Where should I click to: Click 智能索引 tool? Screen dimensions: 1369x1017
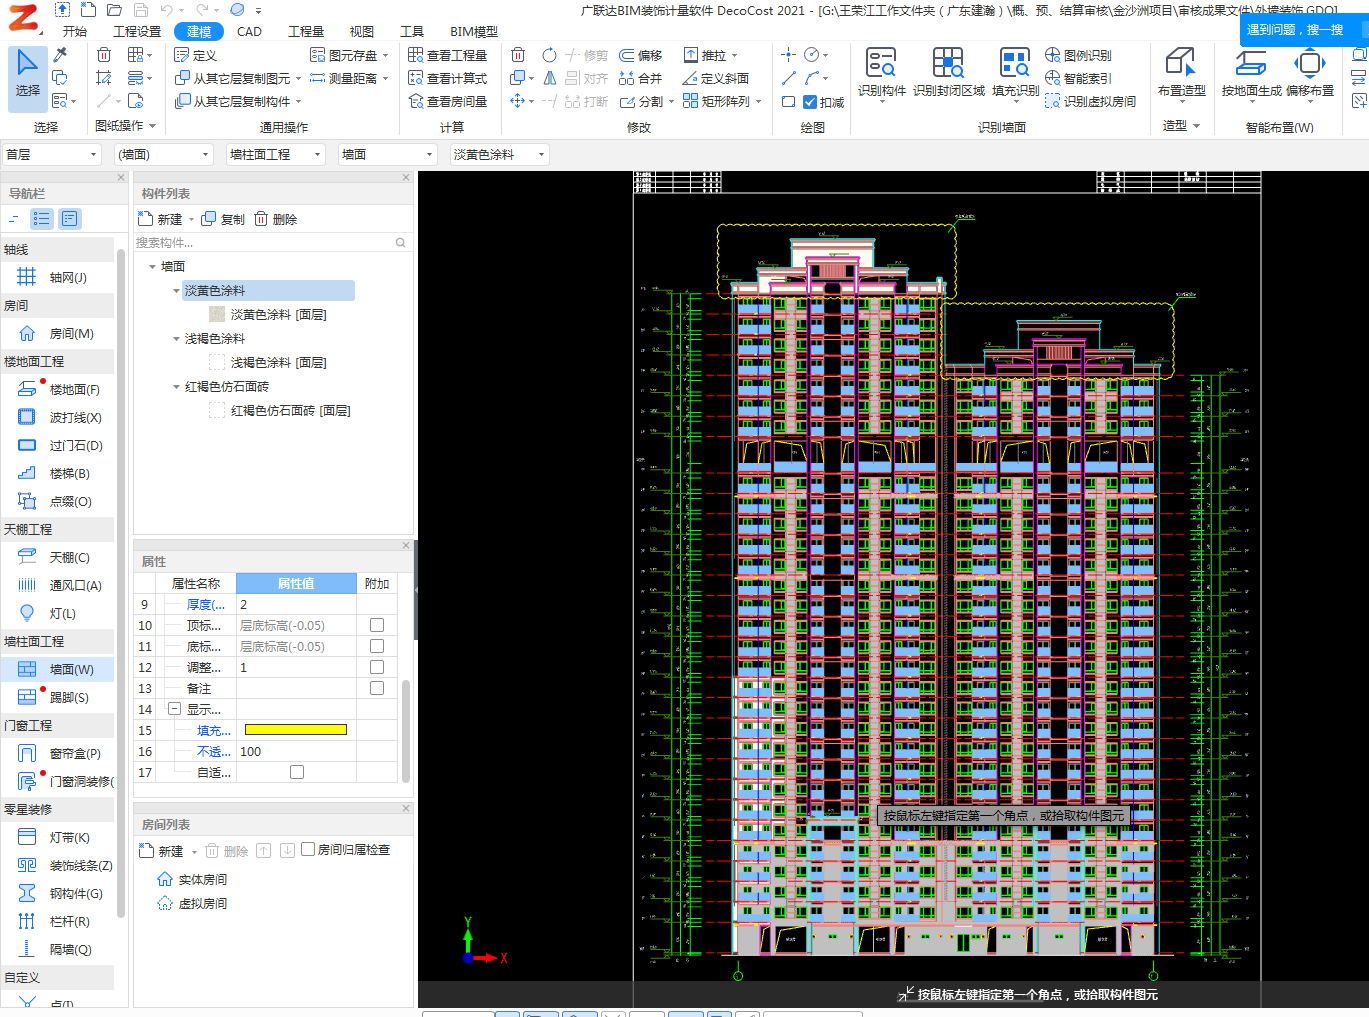point(1078,78)
